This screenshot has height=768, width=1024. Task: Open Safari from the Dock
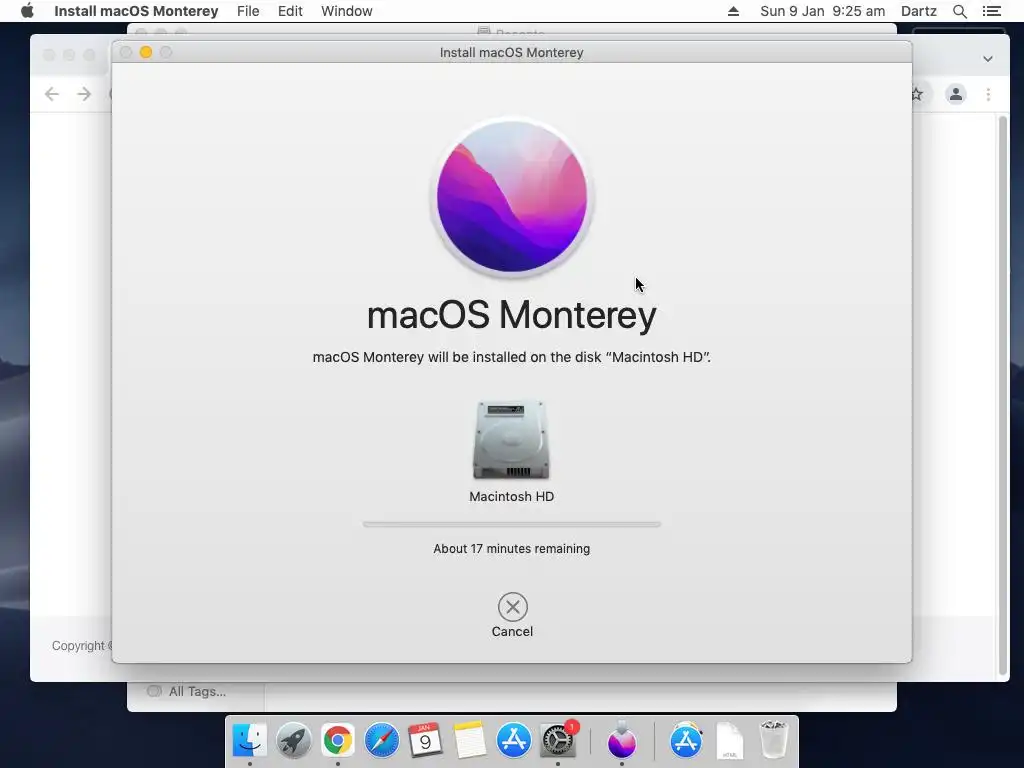[381, 740]
